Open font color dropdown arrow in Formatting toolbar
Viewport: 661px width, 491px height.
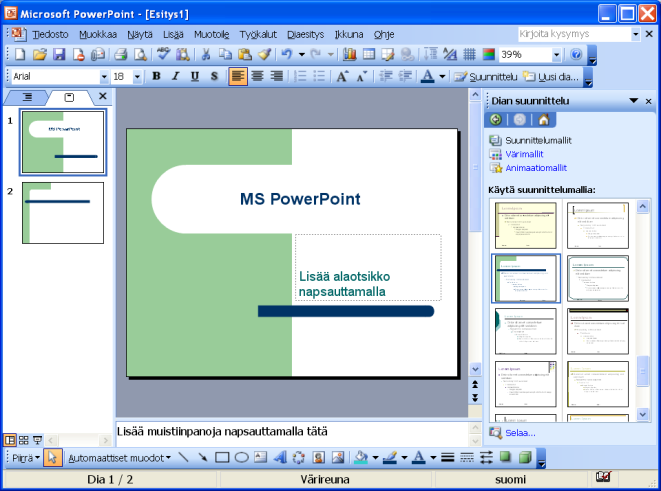(442, 76)
